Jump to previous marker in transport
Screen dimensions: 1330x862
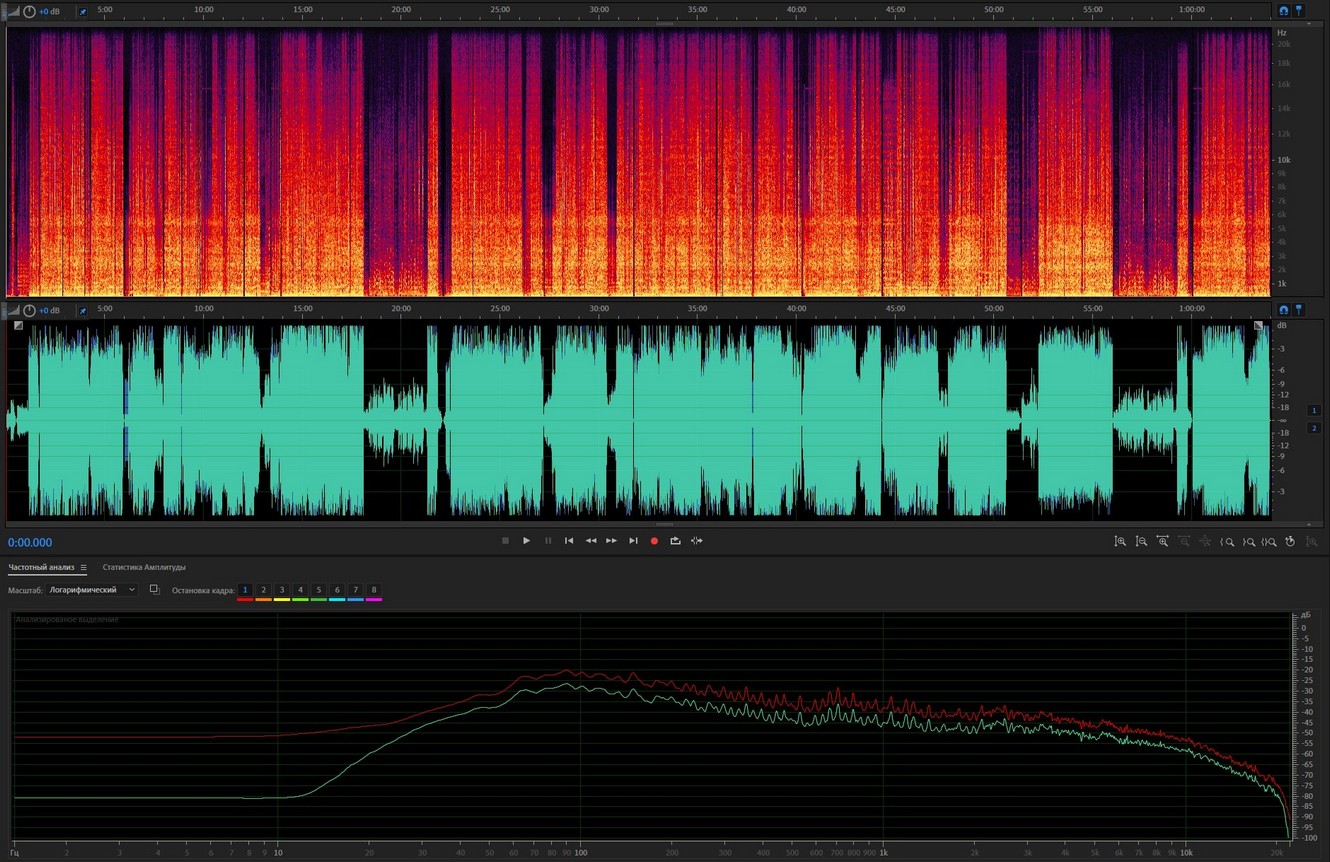569,541
